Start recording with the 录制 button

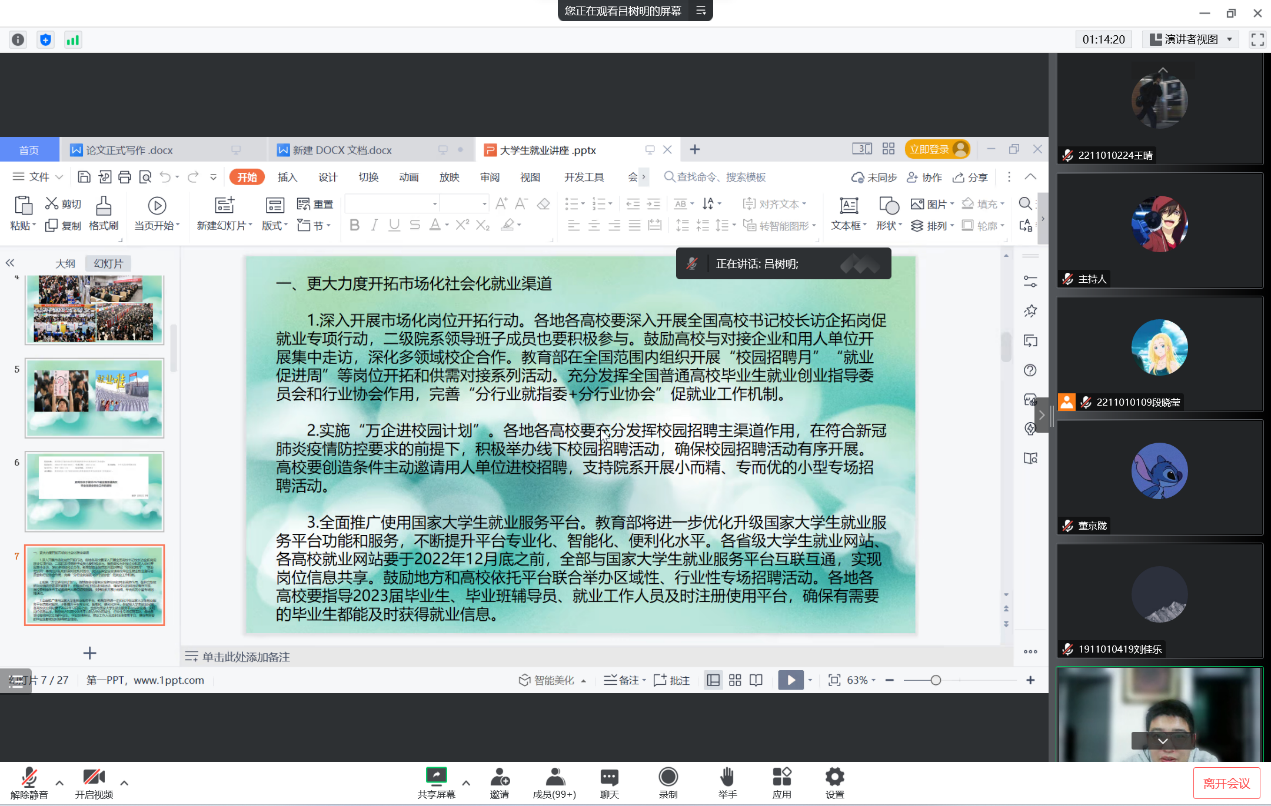[x=668, y=780]
